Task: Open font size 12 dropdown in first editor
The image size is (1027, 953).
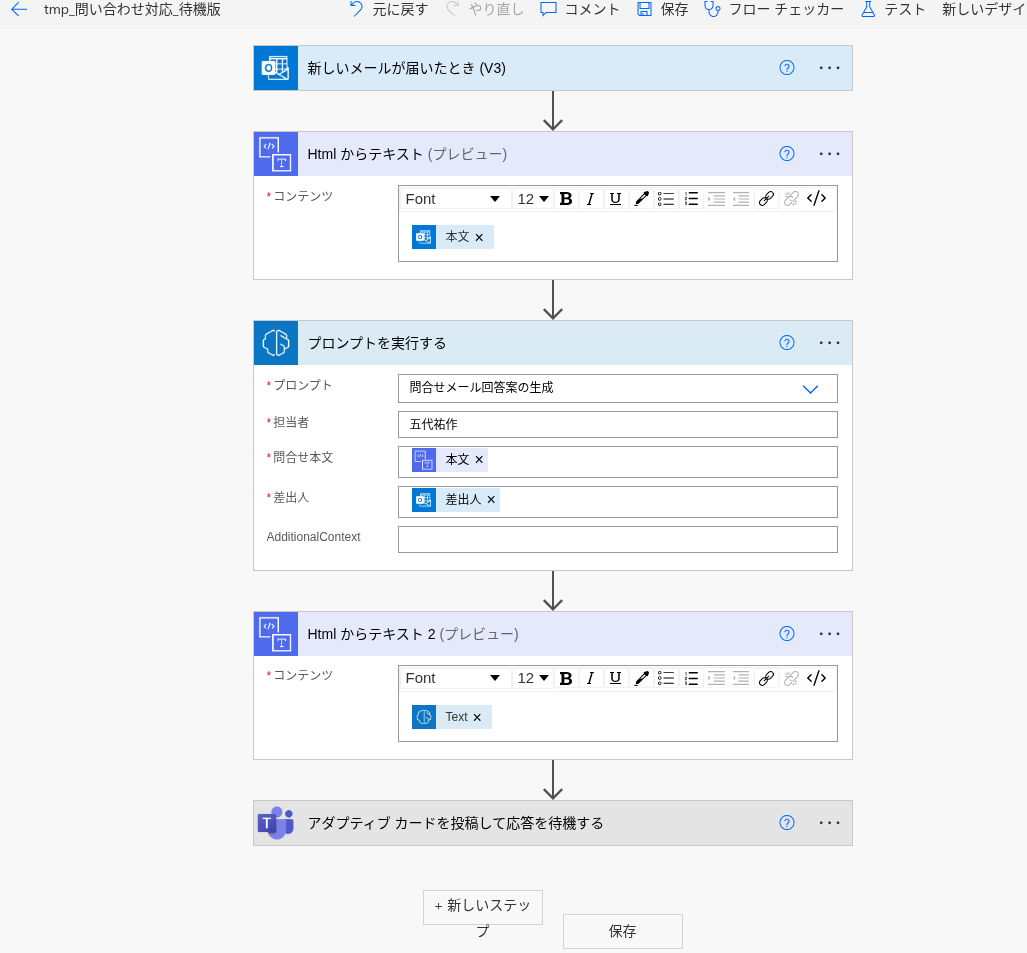Action: (x=532, y=199)
